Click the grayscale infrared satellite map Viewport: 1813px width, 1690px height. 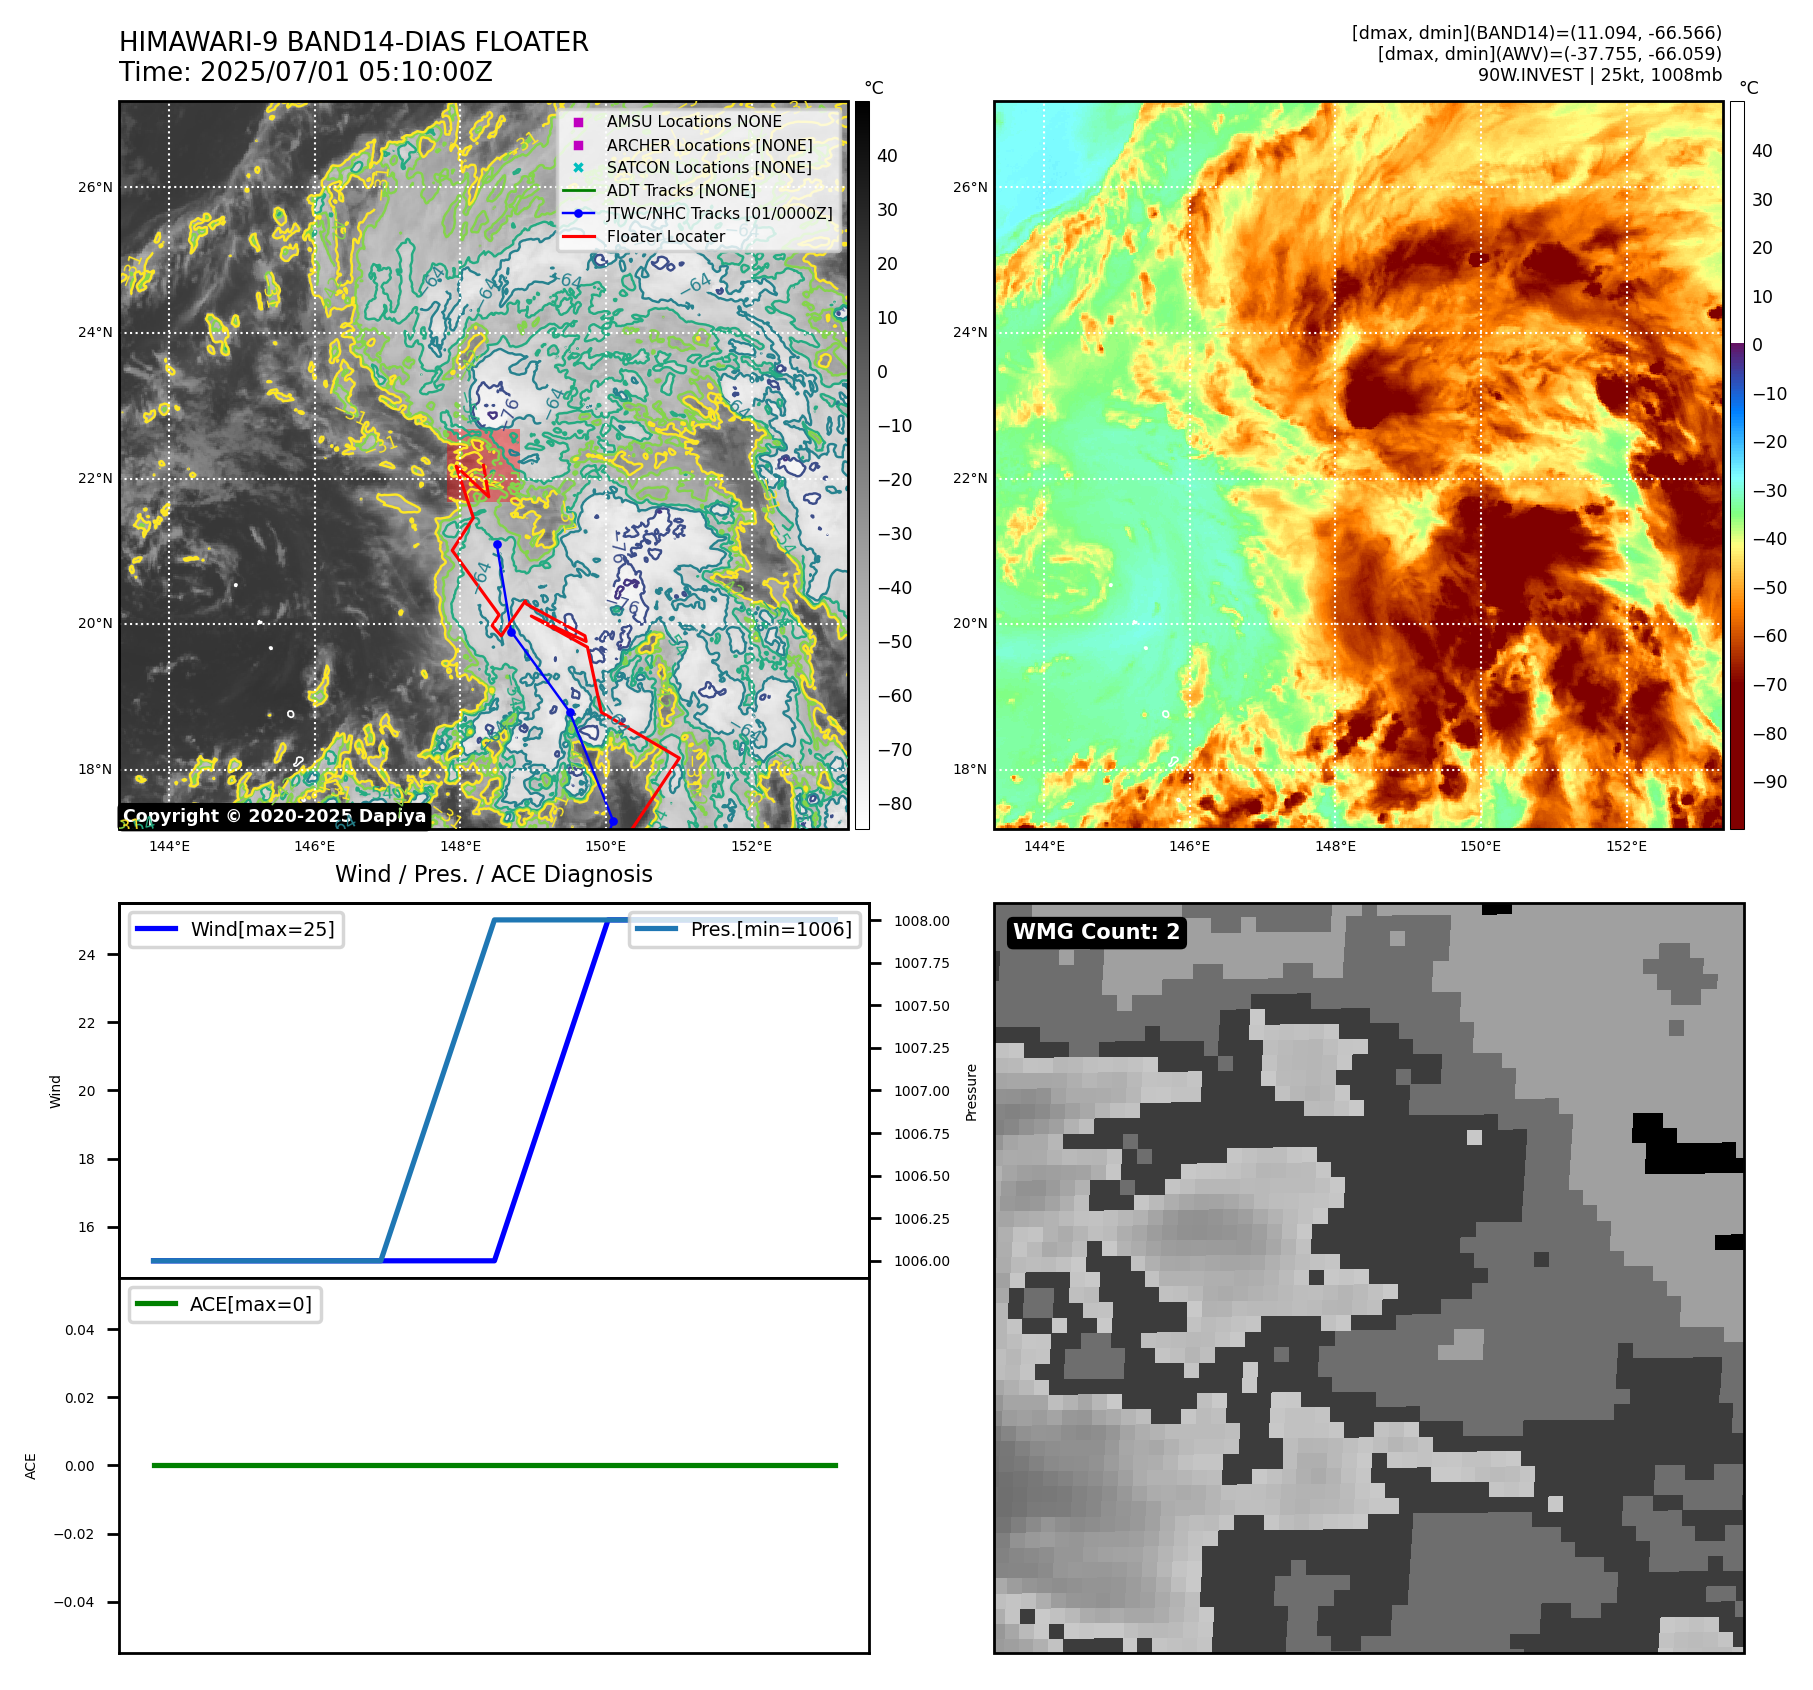click(x=484, y=465)
